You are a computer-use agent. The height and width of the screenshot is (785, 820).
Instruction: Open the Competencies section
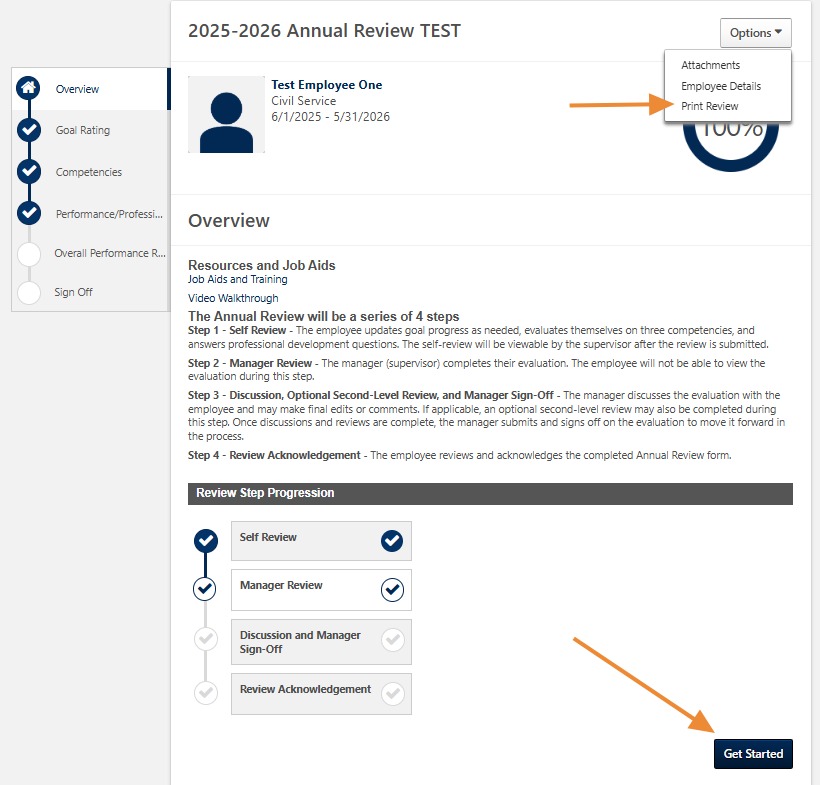pyautogui.click(x=88, y=172)
